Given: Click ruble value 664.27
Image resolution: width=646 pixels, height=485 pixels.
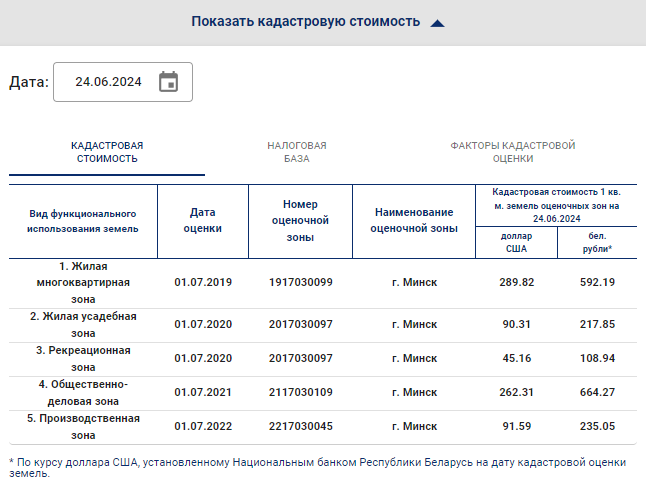Looking at the screenshot, I should click(597, 392).
